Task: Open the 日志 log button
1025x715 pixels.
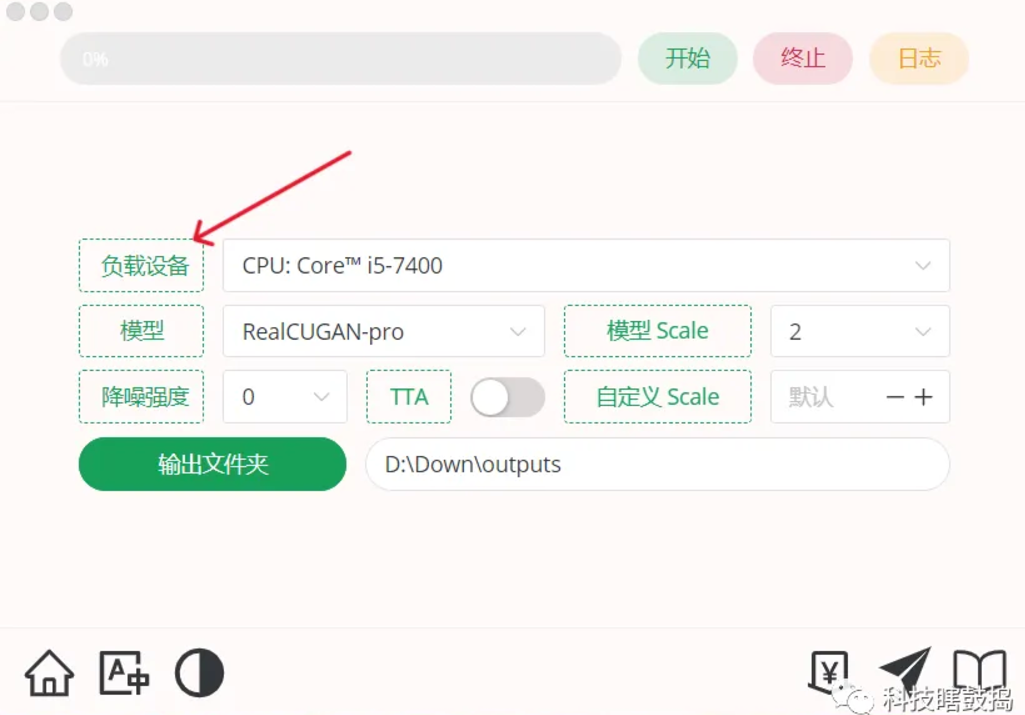Action: 919,58
